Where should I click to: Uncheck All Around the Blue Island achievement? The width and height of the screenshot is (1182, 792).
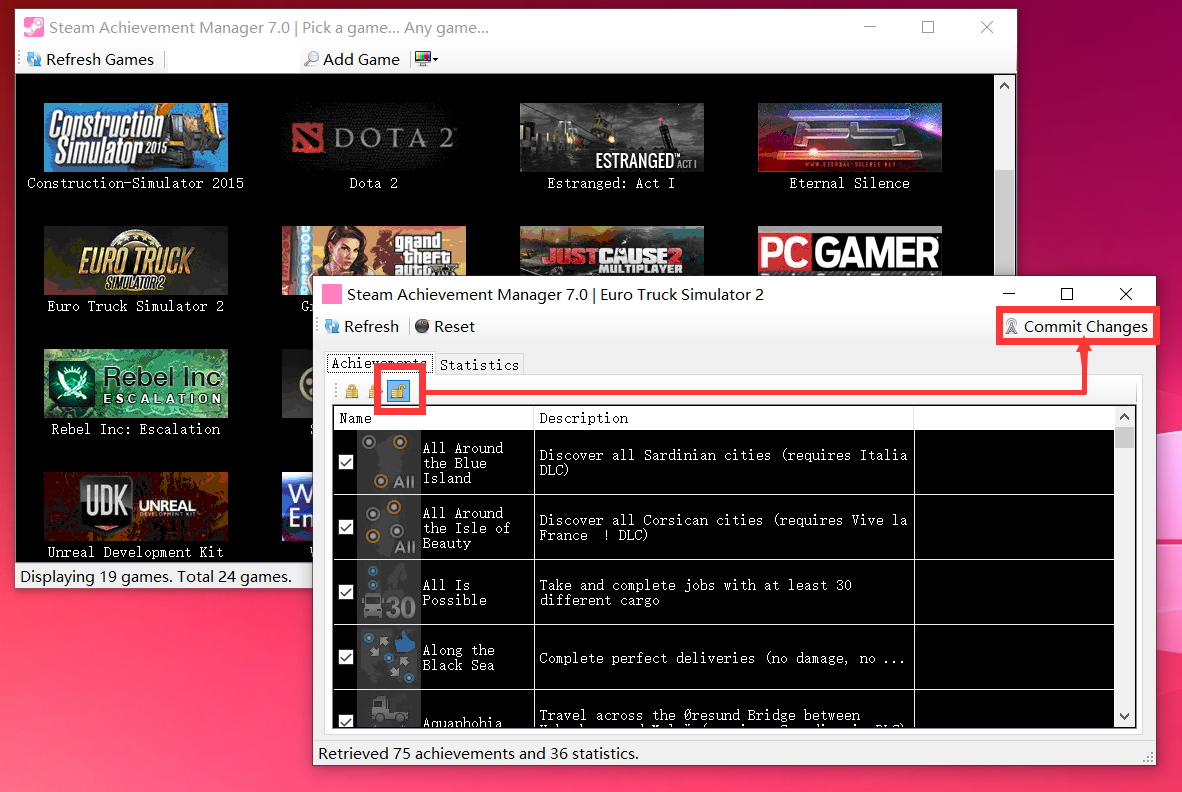pos(346,462)
